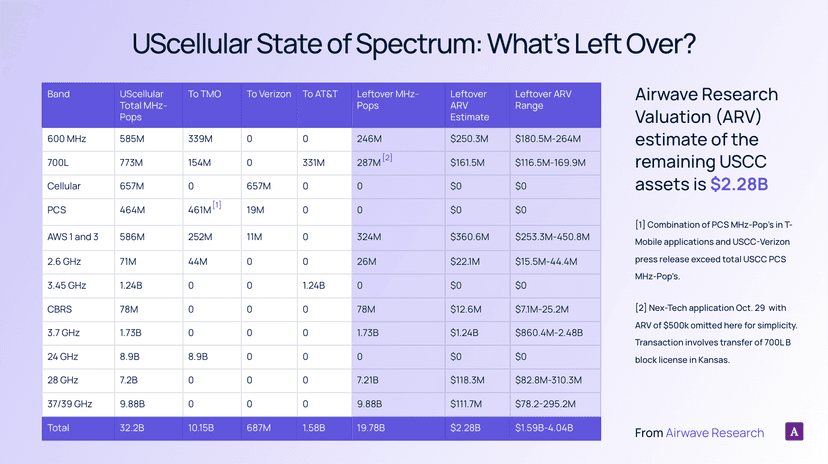Select the 'Band' column header
The width and height of the screenshot is (828, 464).
(x=59, y=94)
